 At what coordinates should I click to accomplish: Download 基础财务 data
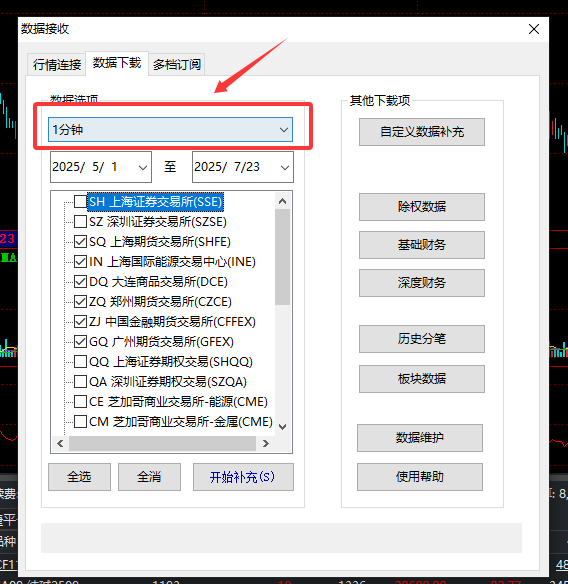(x=422, y=245)
